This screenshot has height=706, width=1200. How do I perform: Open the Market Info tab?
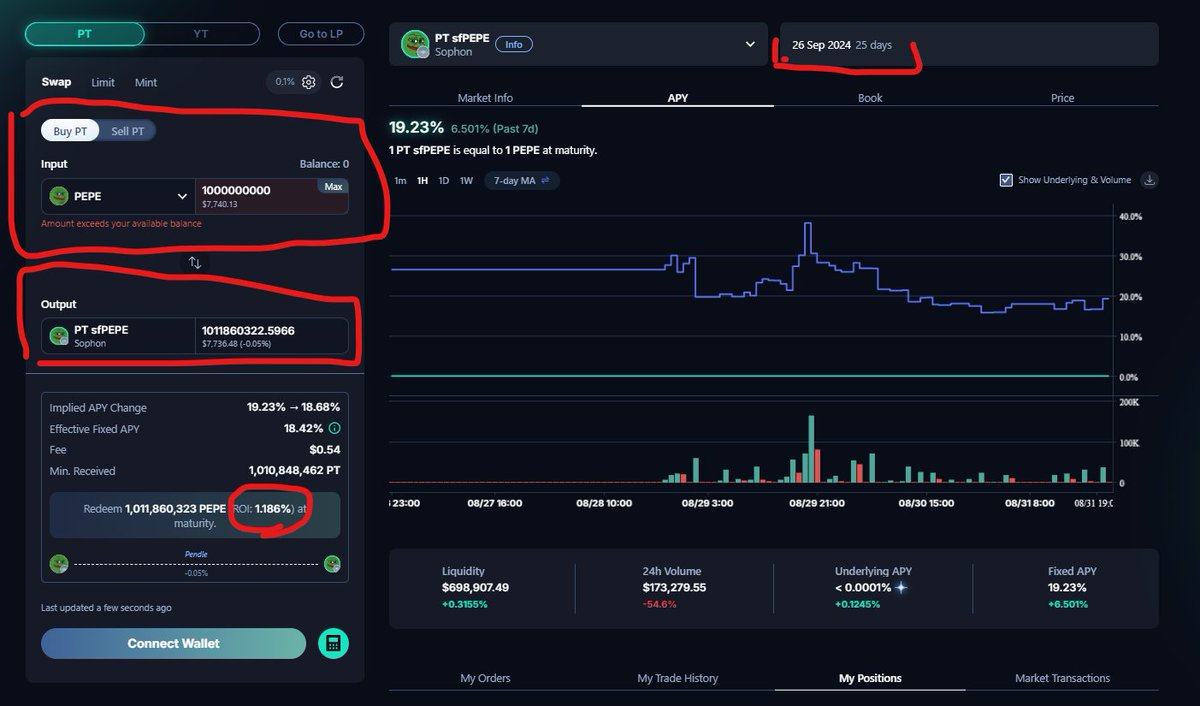tap(485, 98)
